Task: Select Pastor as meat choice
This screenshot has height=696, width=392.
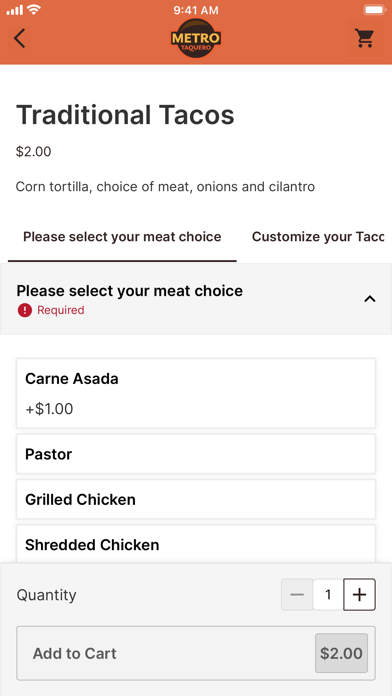Action: tap(196, 454)
